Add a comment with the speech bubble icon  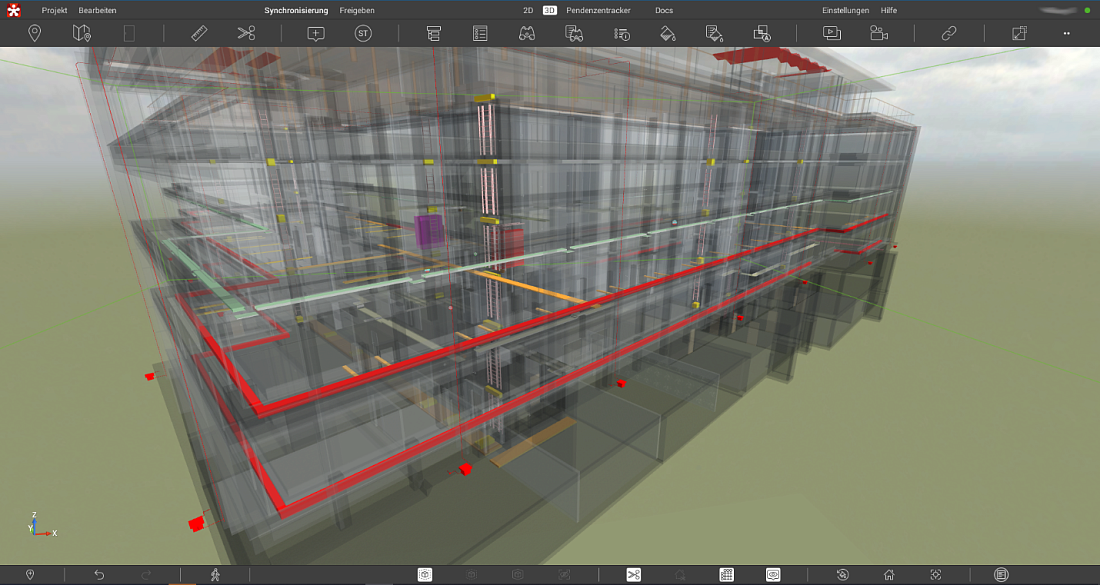click(316, 33)
